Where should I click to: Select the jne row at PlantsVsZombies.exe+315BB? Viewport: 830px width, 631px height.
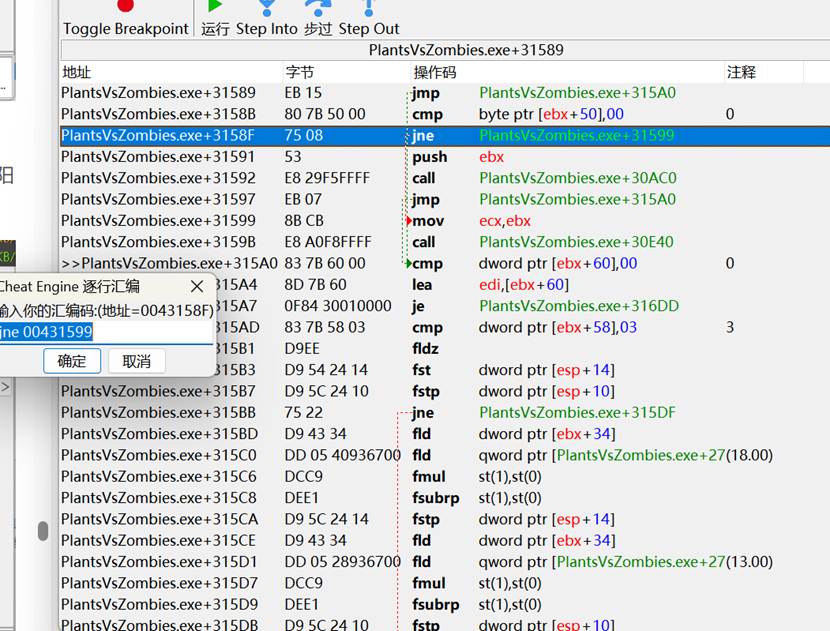click(x=445, y=412)
